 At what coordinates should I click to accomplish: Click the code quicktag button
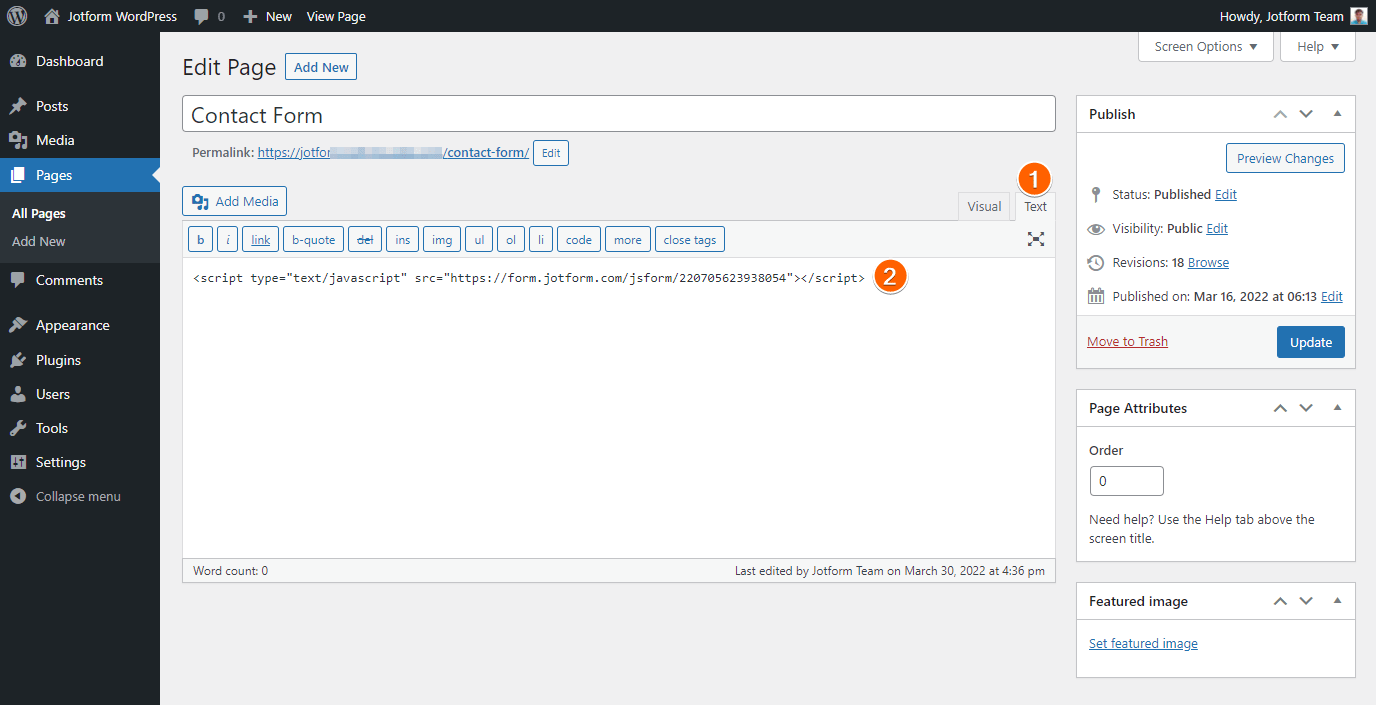[x=579, y=240]
